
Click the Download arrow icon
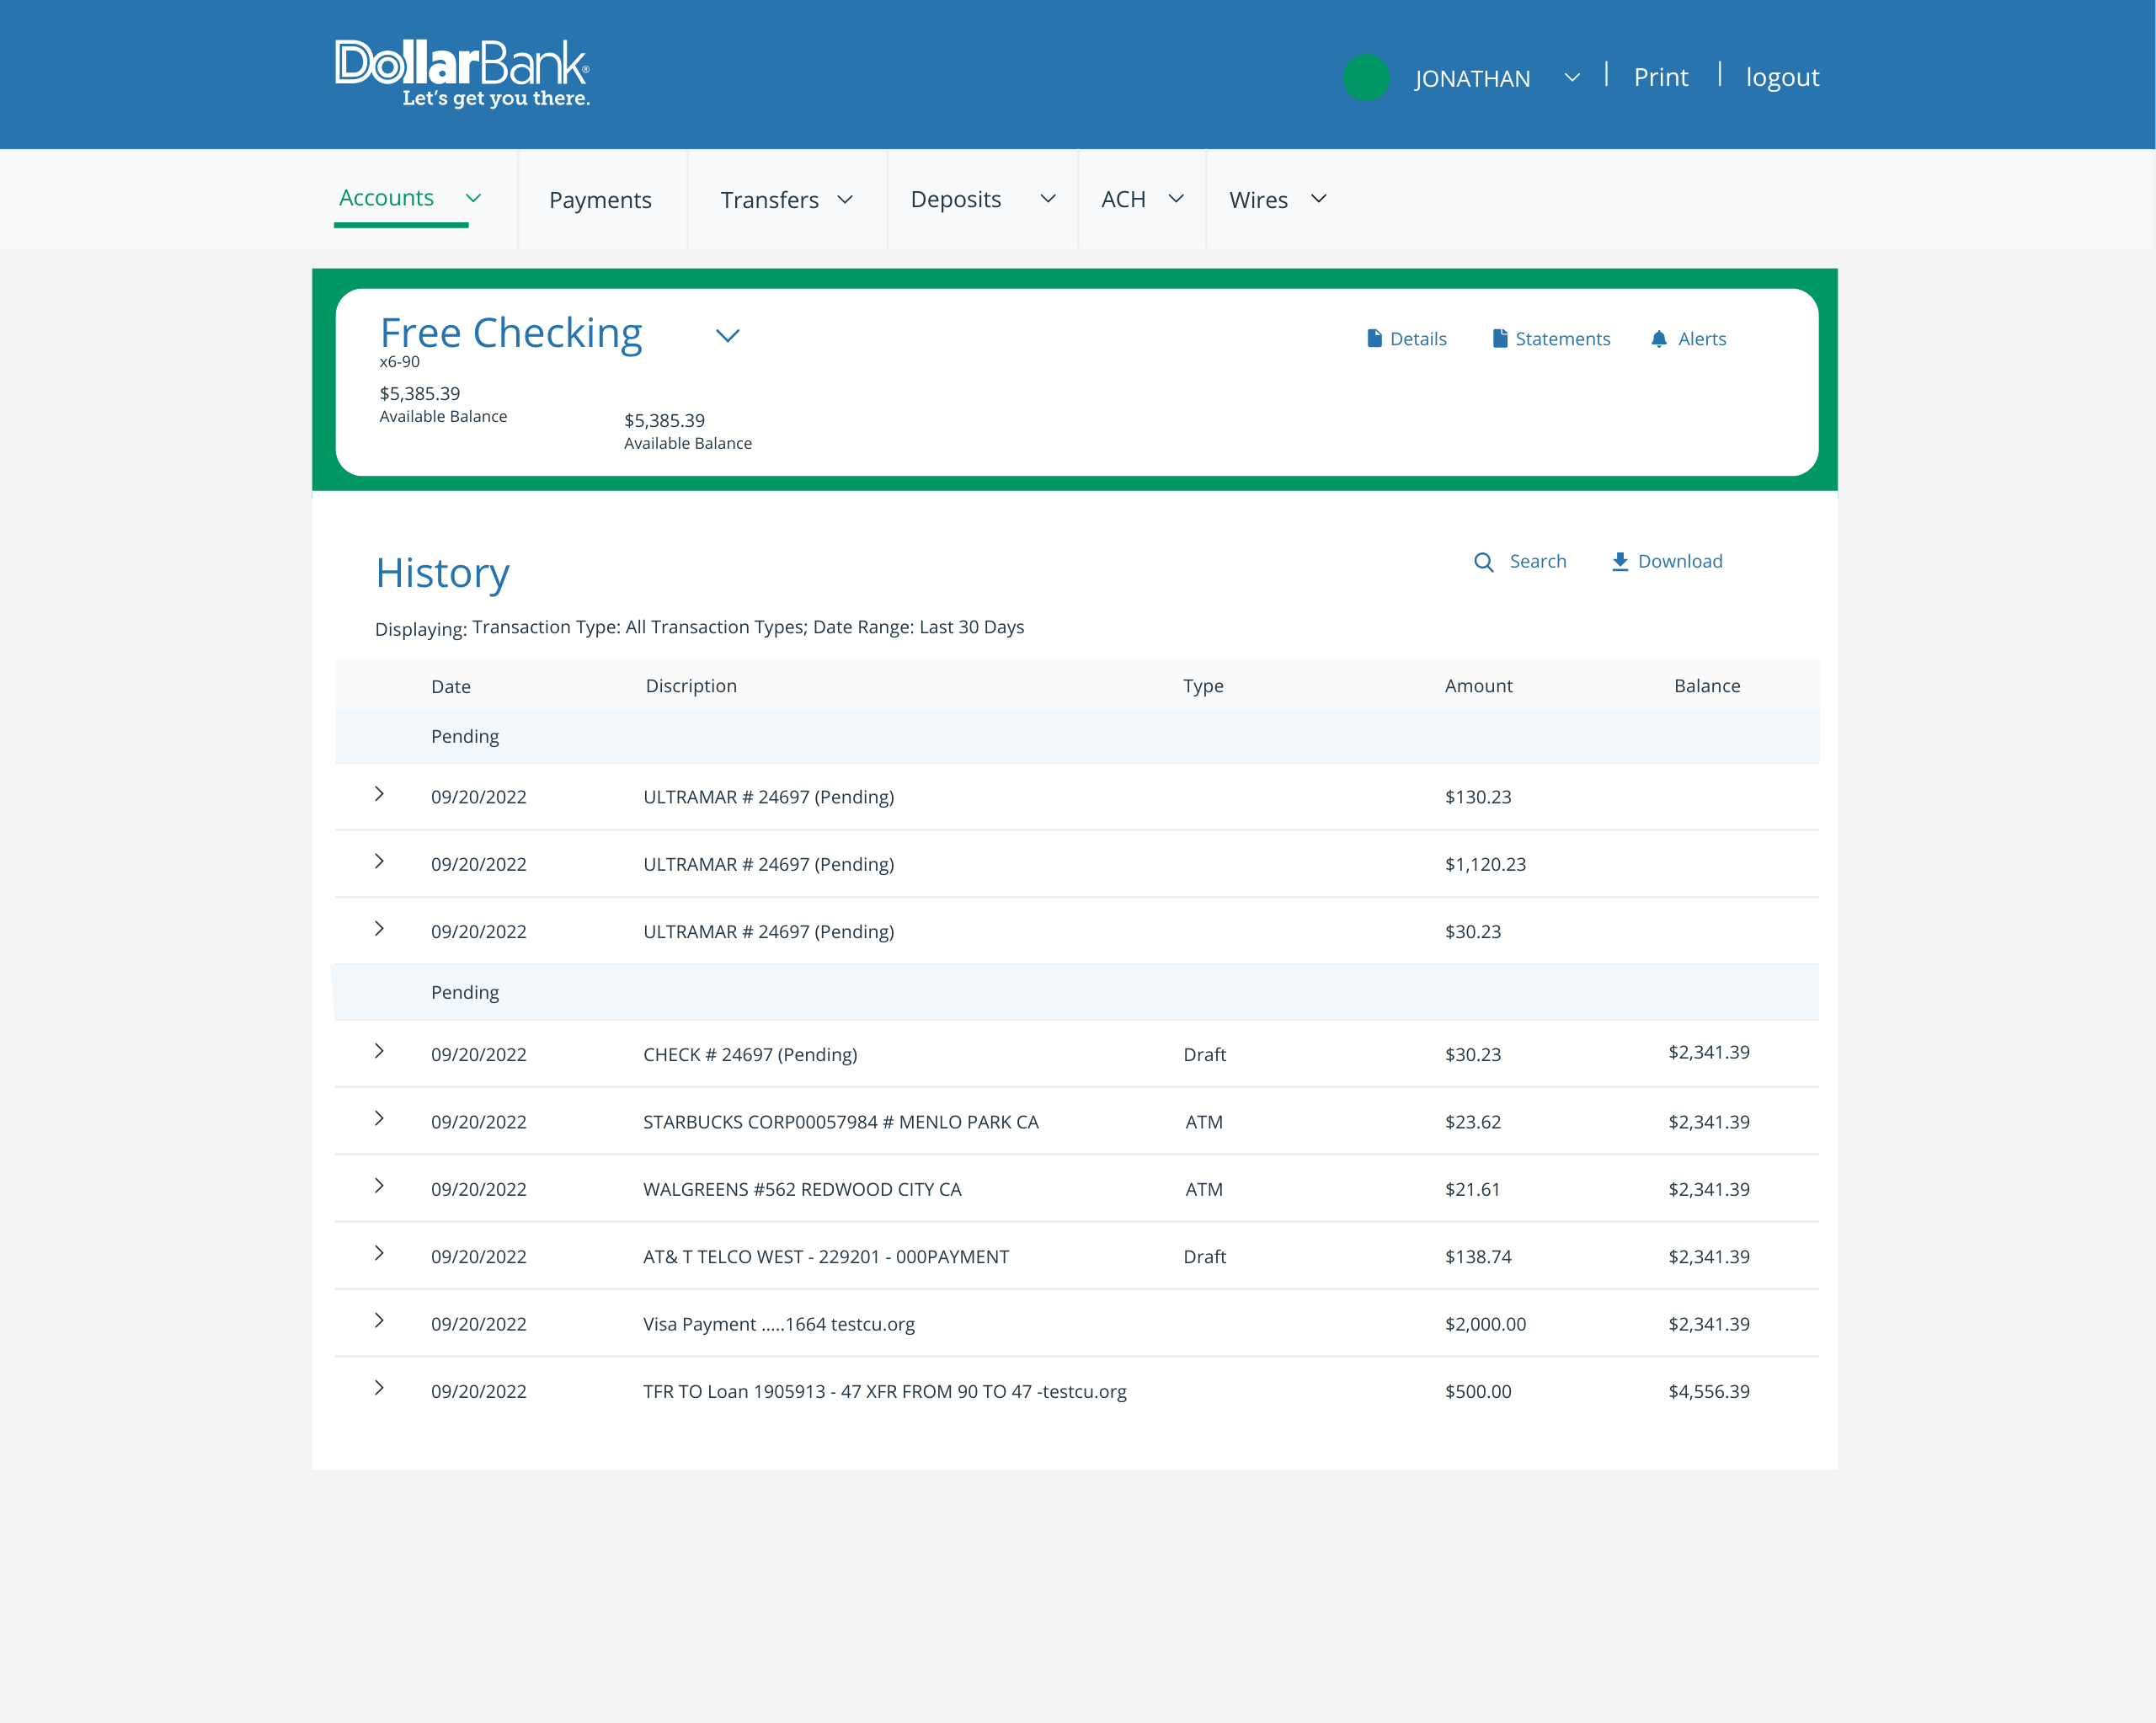tap(1619, 562)
